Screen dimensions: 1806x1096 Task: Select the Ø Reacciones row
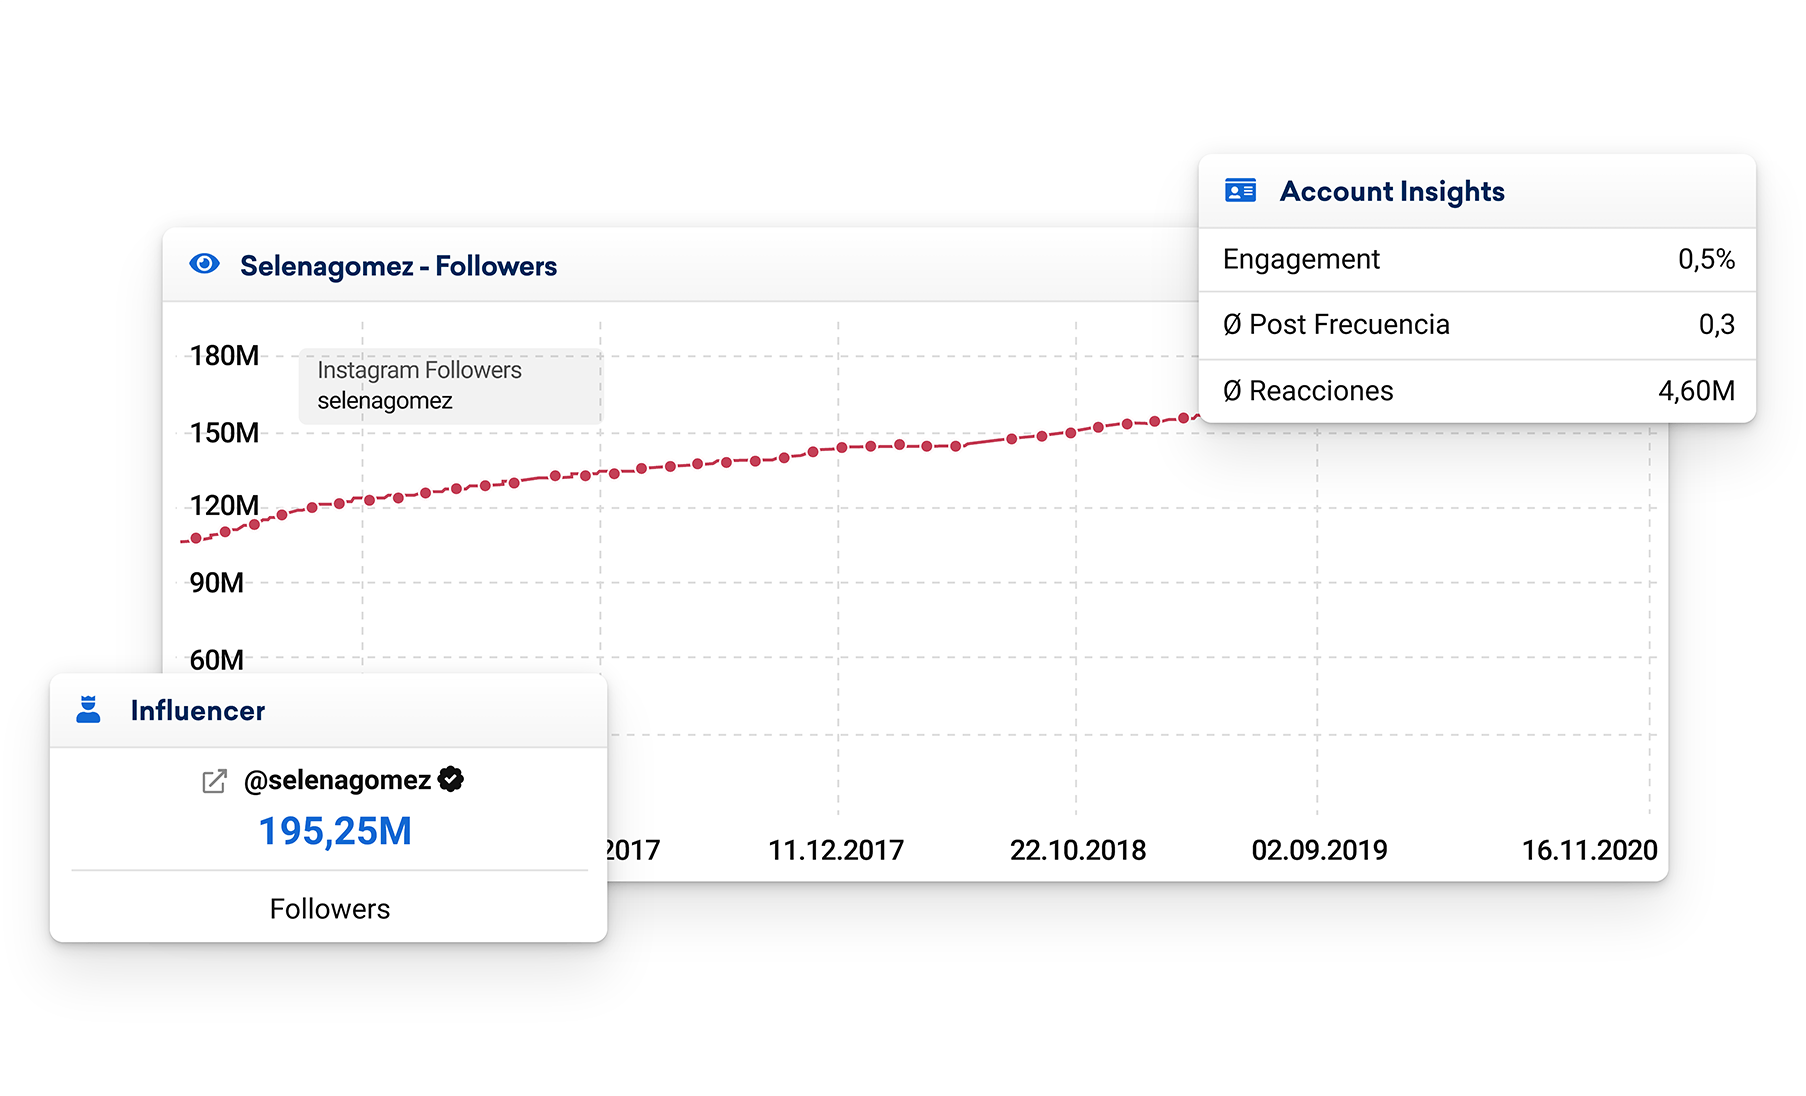point(1477,391)
